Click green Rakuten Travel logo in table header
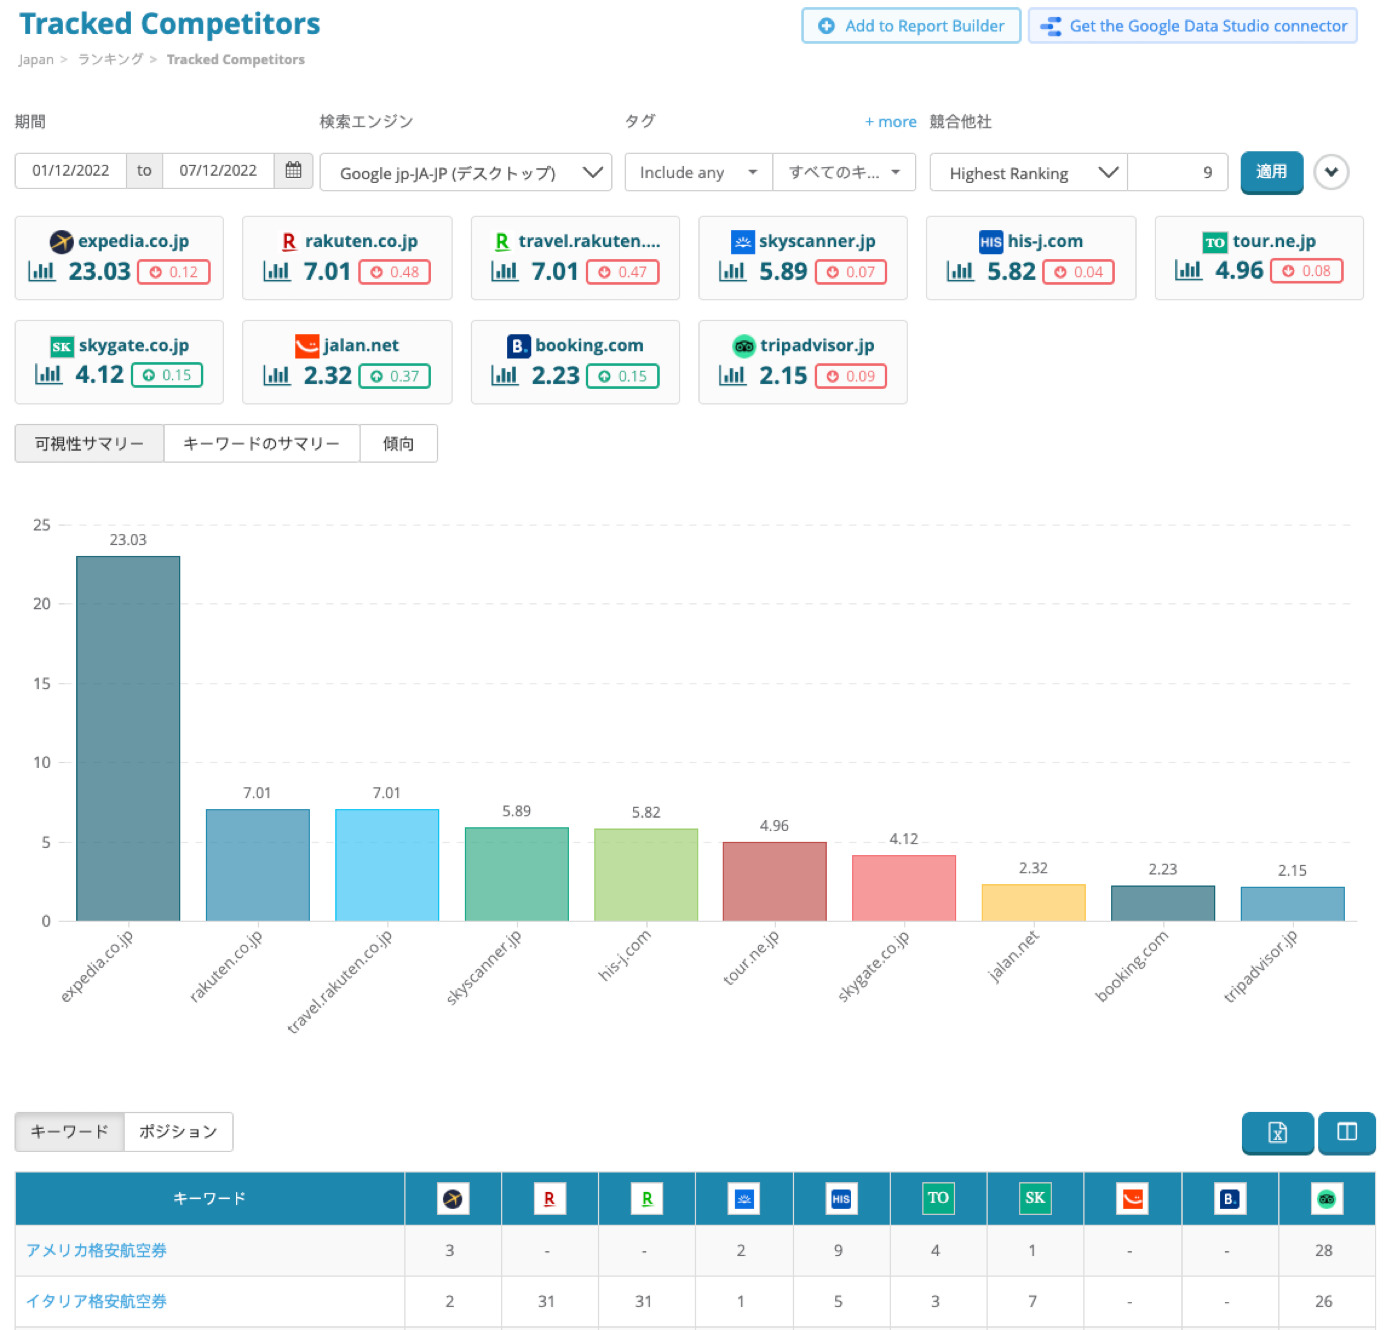Image resolution: width=1392 pixels, height=1330 pixels. (x=647, y=1198)
